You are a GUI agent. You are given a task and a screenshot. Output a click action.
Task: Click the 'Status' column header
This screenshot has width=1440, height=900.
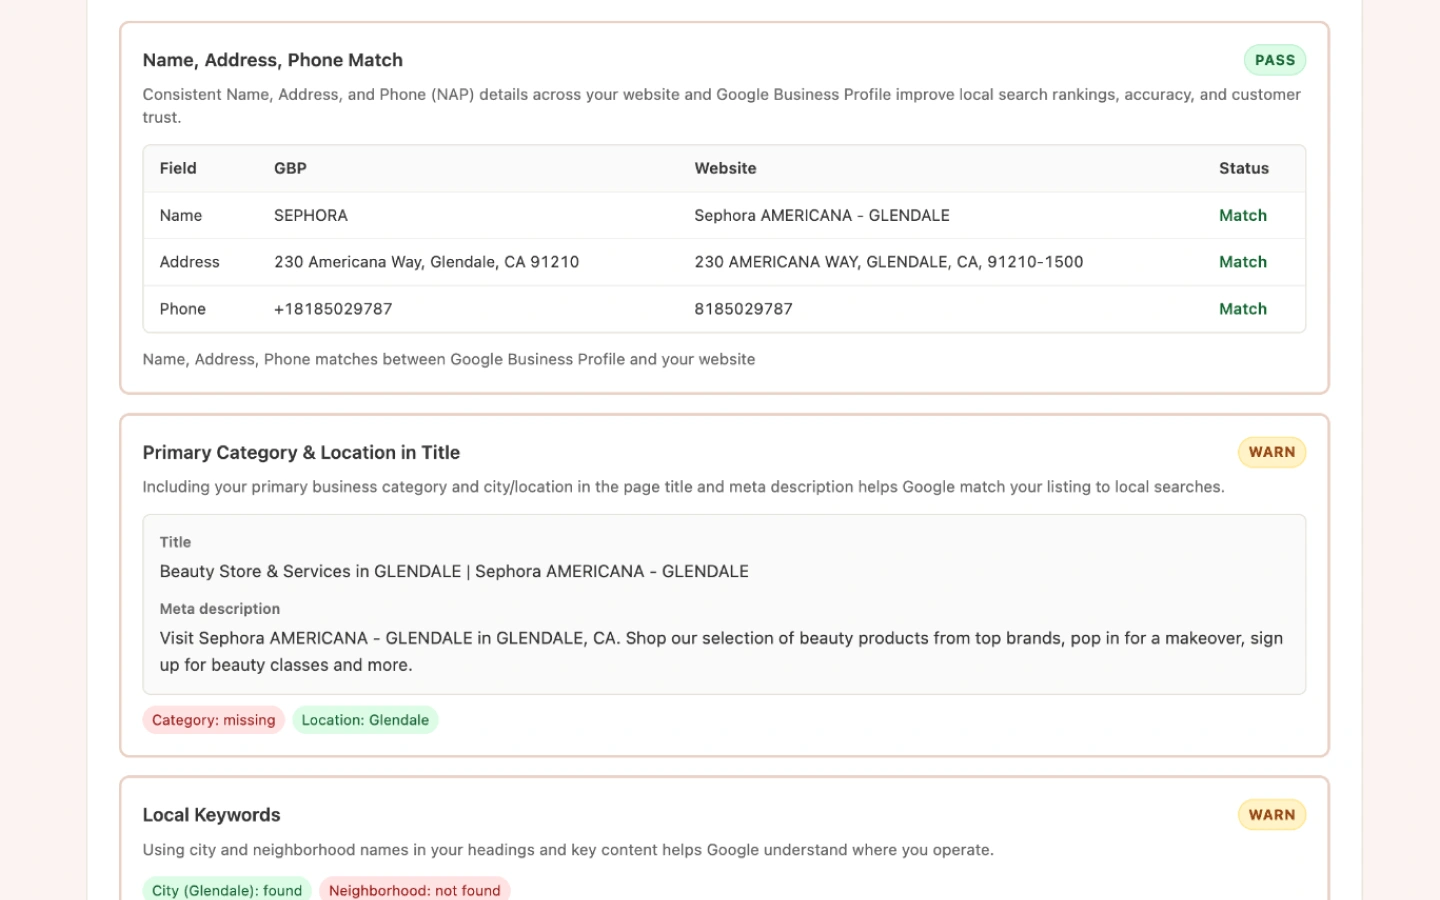coord(1243,168)
